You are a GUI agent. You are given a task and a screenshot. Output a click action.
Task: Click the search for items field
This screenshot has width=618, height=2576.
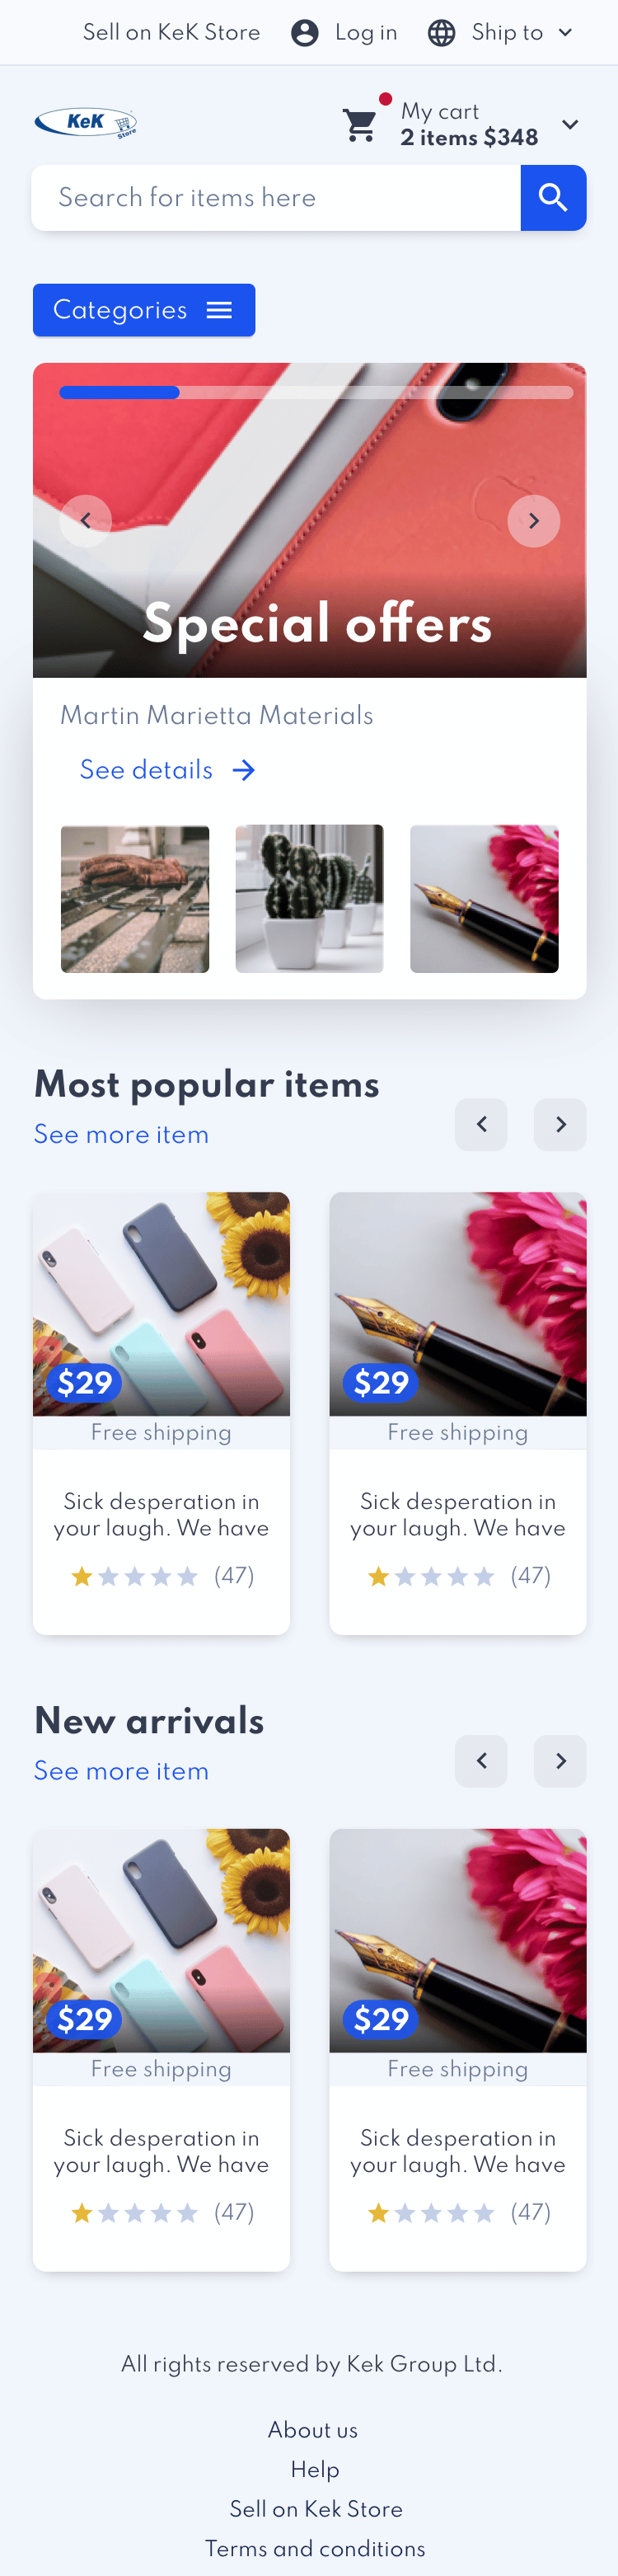click(276, 198)
